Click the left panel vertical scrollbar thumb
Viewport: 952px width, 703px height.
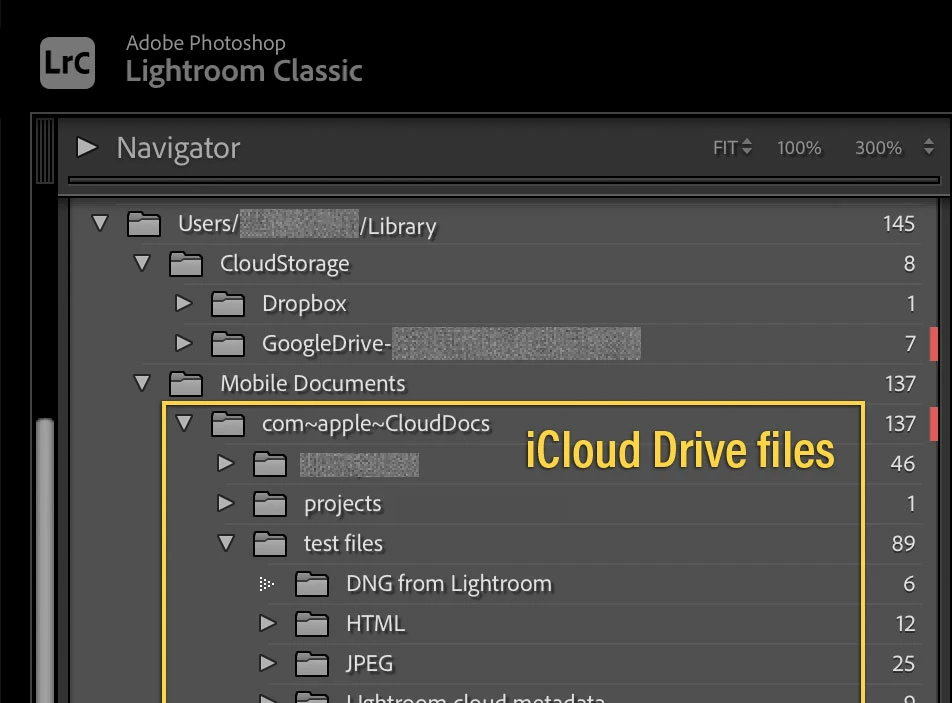[x=45, y=560]
